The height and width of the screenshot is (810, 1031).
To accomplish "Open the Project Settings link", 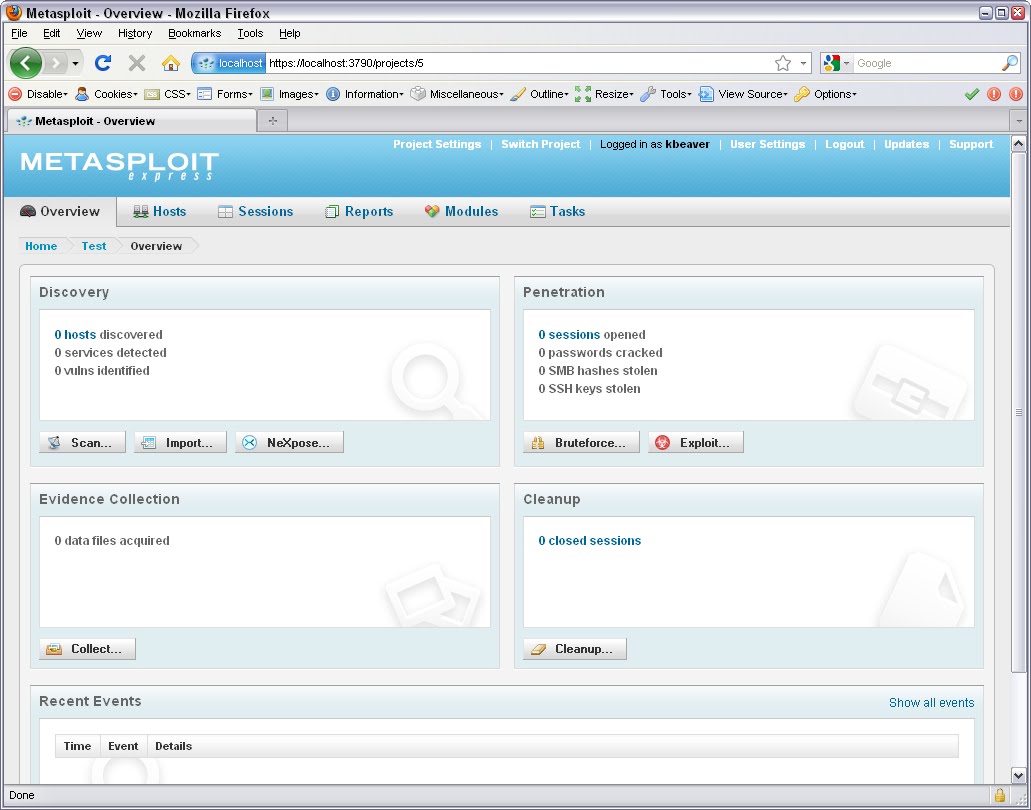I will [x=437, y=144].
